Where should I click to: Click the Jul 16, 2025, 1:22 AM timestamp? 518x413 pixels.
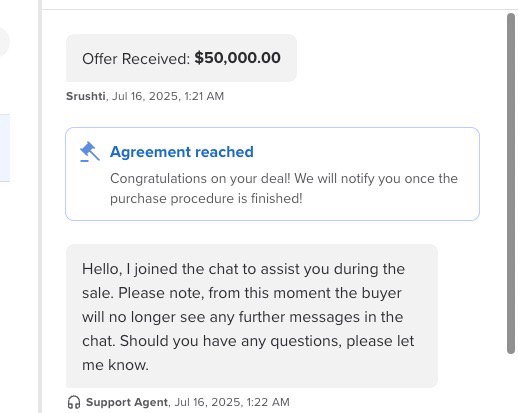click(232, 402)
